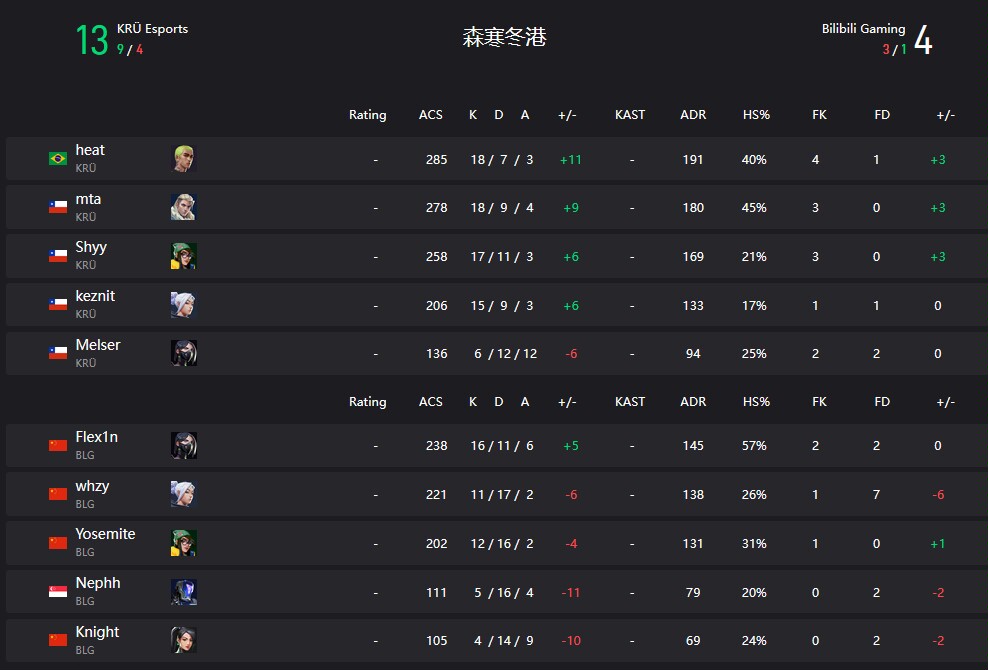Select the Bilibili Gaming team name
Screen dimensions: 988x670
tap(863, 29)
